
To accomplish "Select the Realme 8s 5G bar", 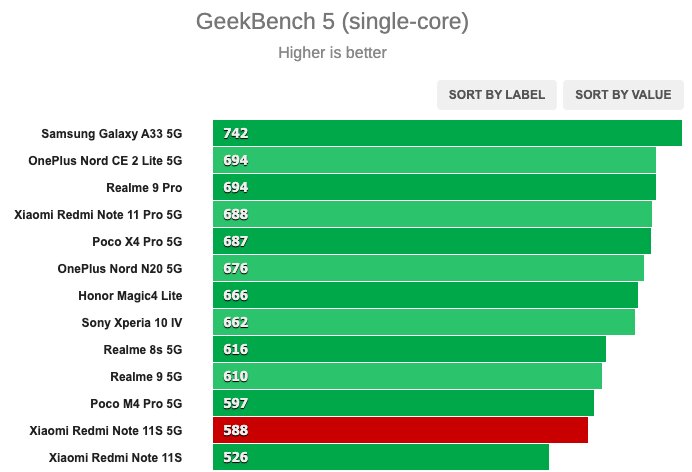I will tap(409, 349).
